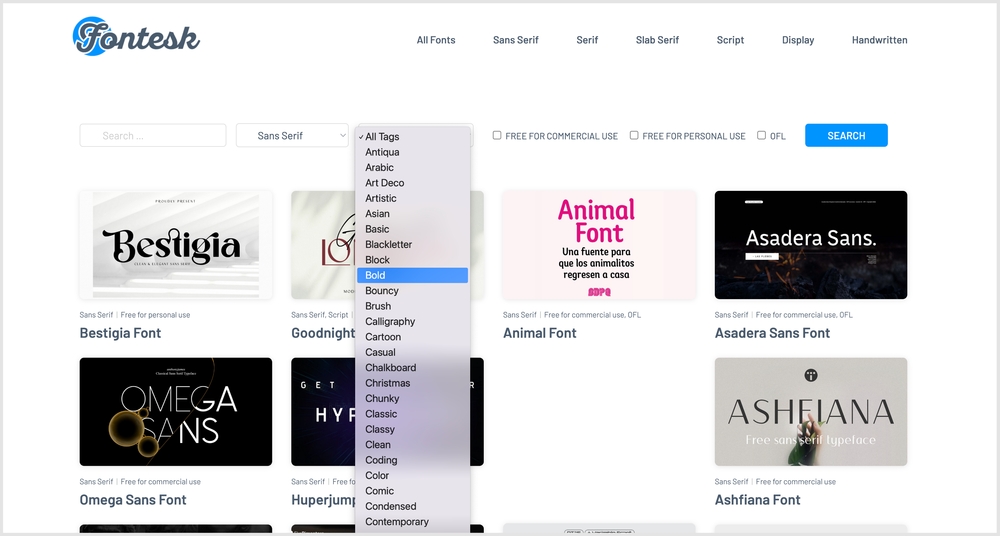Image resolution: width=1000 pixels, height=536 pixels.
Task: Click the Fontesk logo
Action: tap(136, 36)
